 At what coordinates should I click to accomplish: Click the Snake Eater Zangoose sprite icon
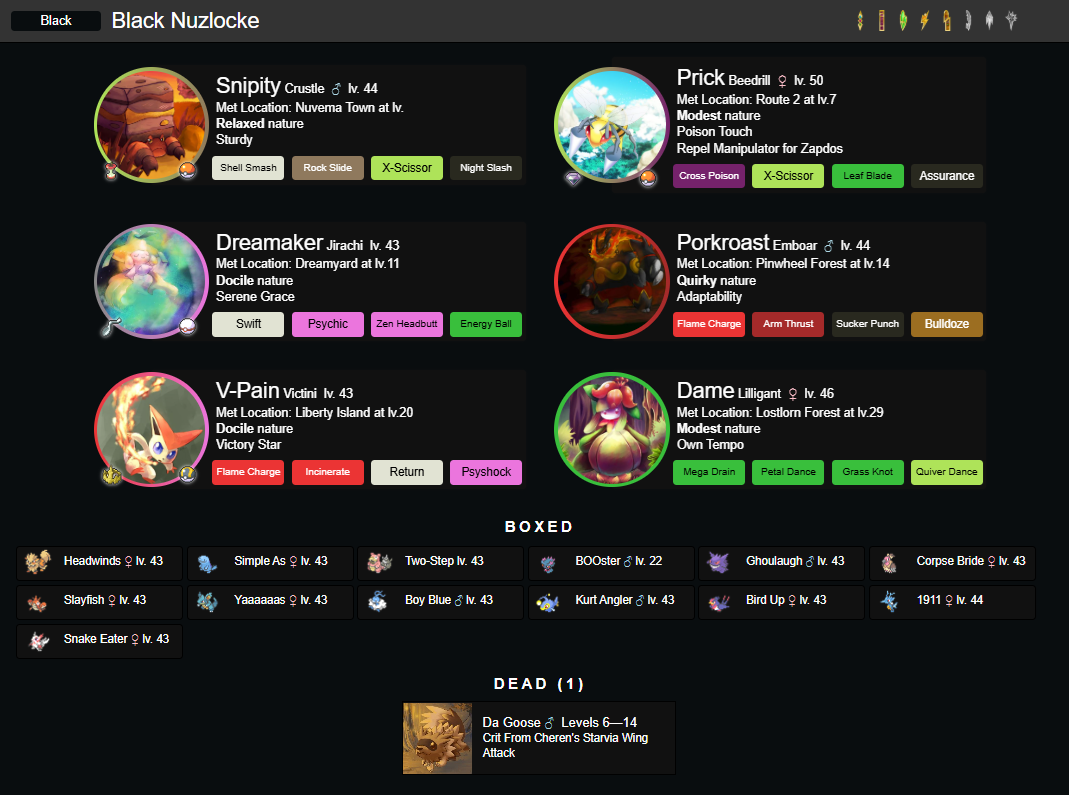coord(38,641)
